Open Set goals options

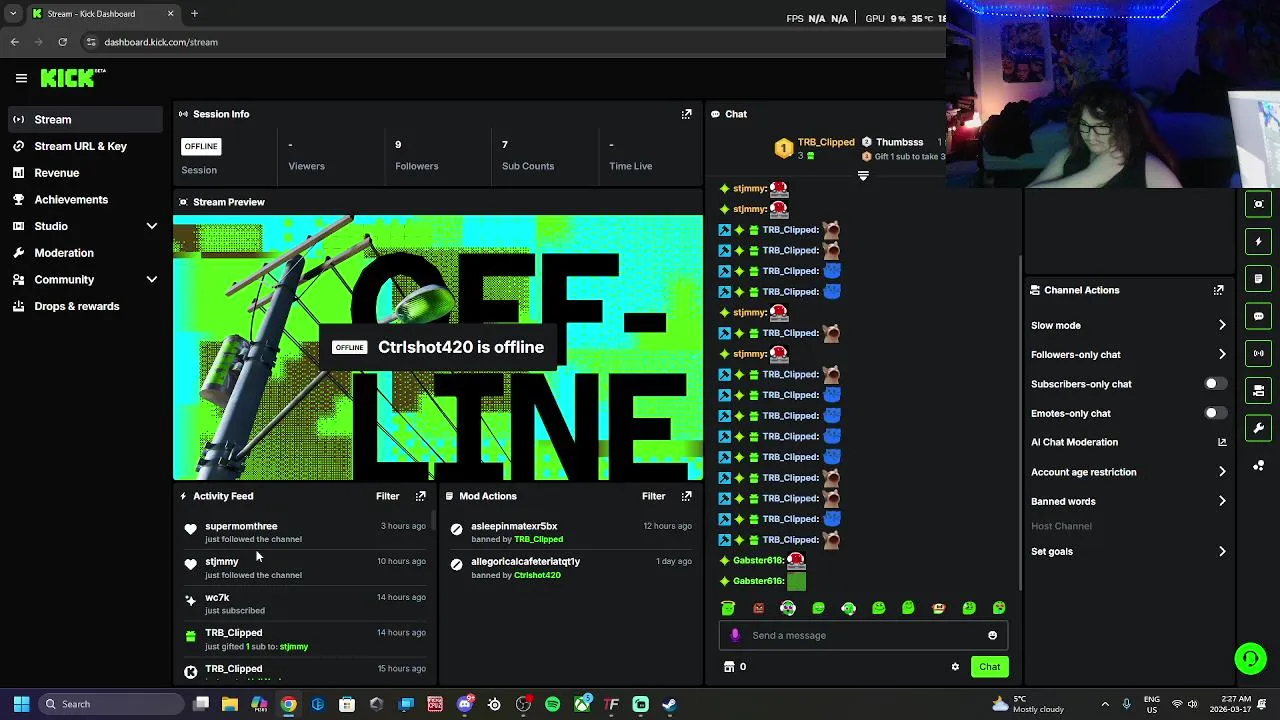tap(1128, 551)
